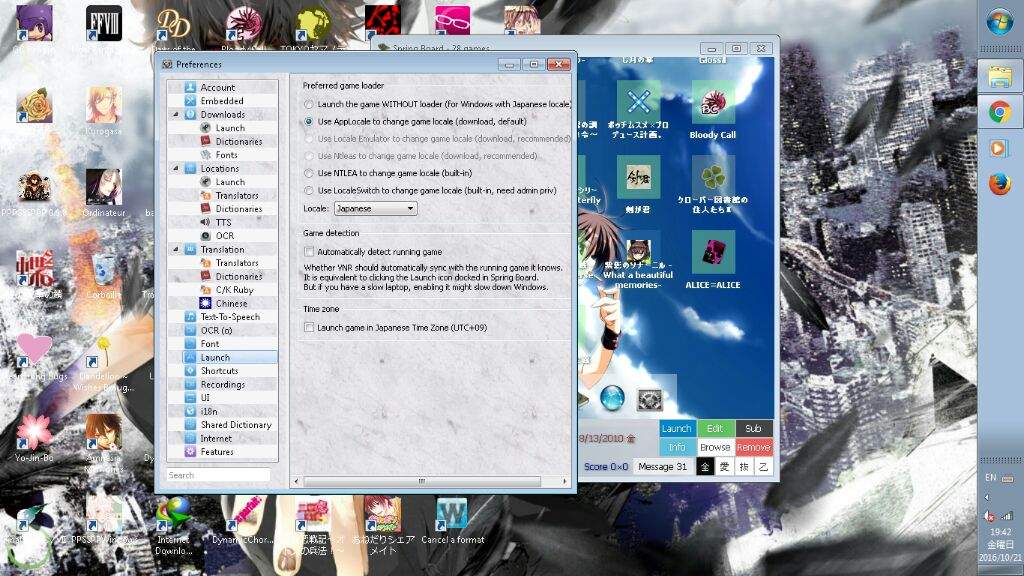This screenshot has height=576, width=1024.
Task: Select Embedded in the Preferences tree
Action: (x=222, y=101)
